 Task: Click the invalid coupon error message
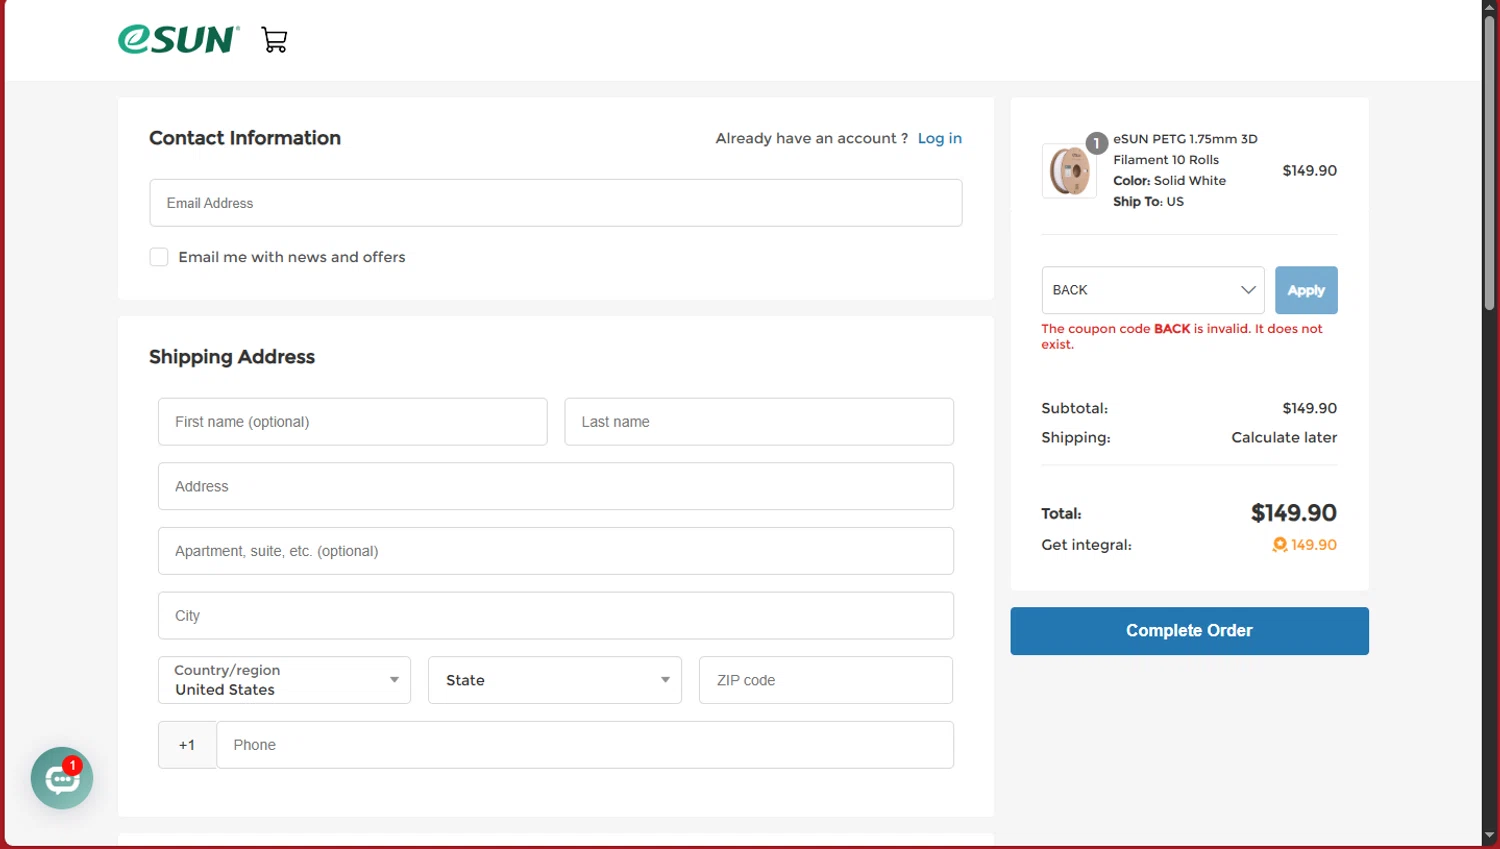[x=1182, y=336]
